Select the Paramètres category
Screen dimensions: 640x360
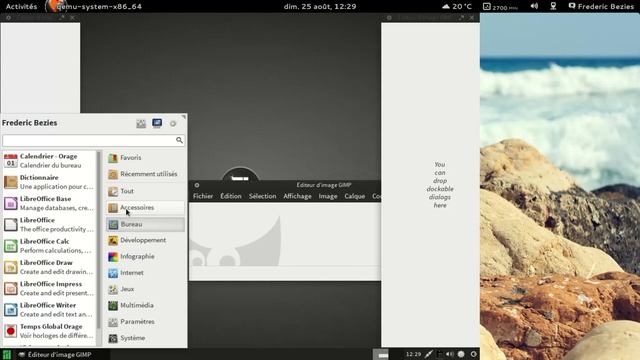click(x=145, y=322)
